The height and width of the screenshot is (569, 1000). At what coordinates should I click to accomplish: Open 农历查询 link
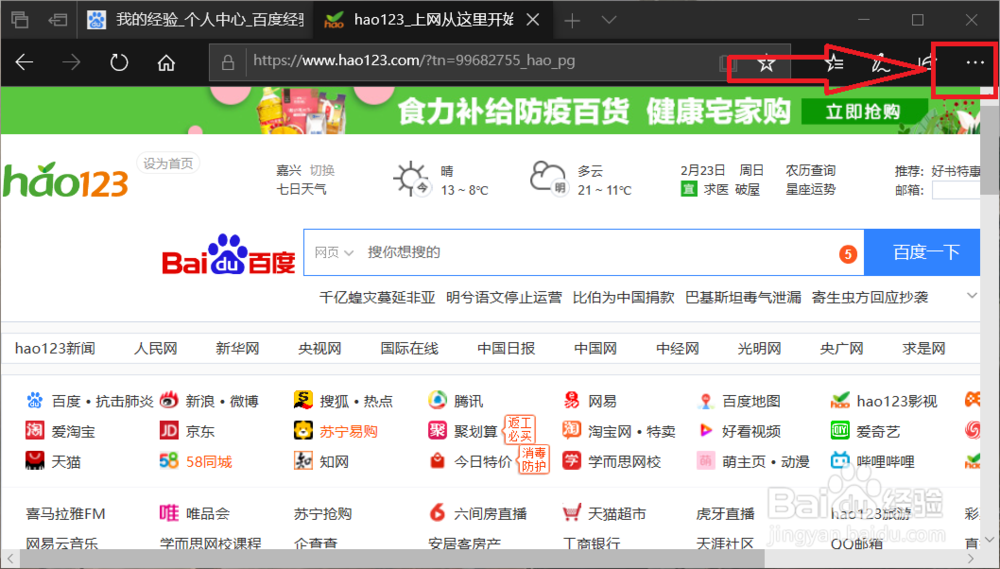pyautogui.click(x=811, y=170)
